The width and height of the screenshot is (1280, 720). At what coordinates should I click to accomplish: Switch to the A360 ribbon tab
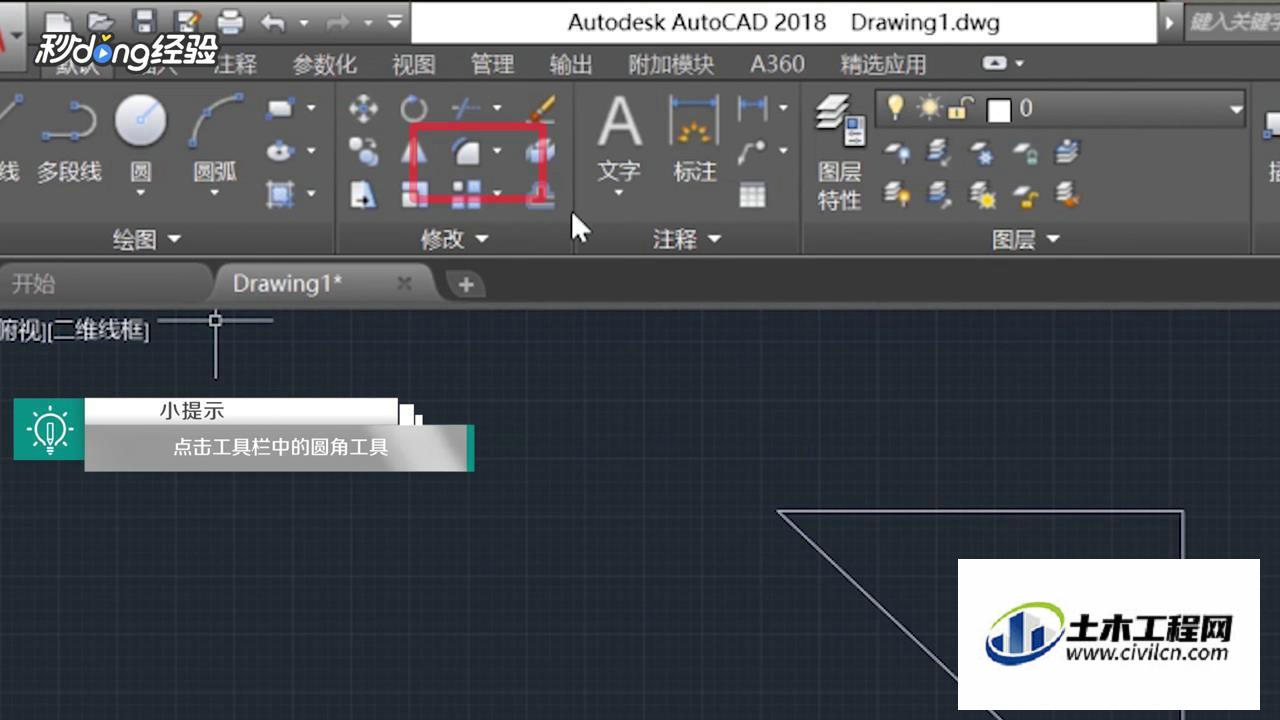[777, 64]
